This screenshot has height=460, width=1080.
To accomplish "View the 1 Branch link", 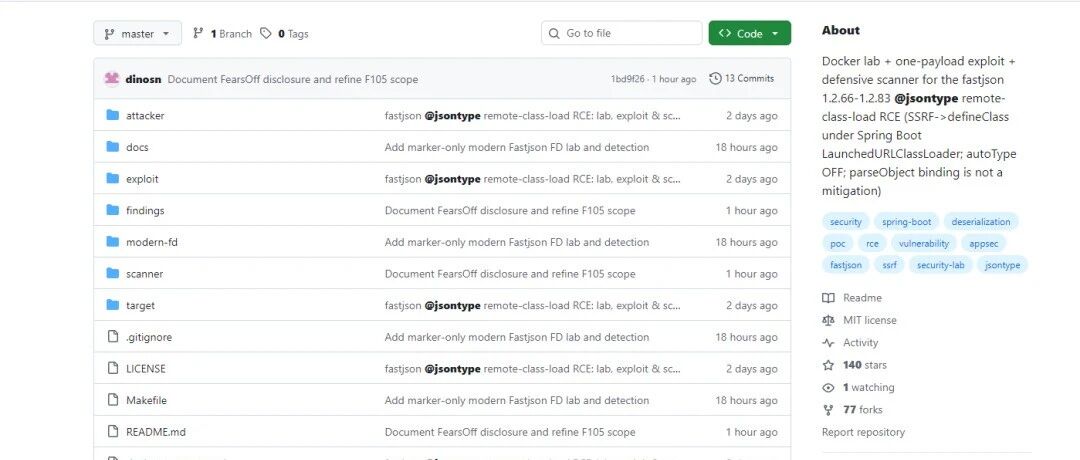I will coord(222,34).
